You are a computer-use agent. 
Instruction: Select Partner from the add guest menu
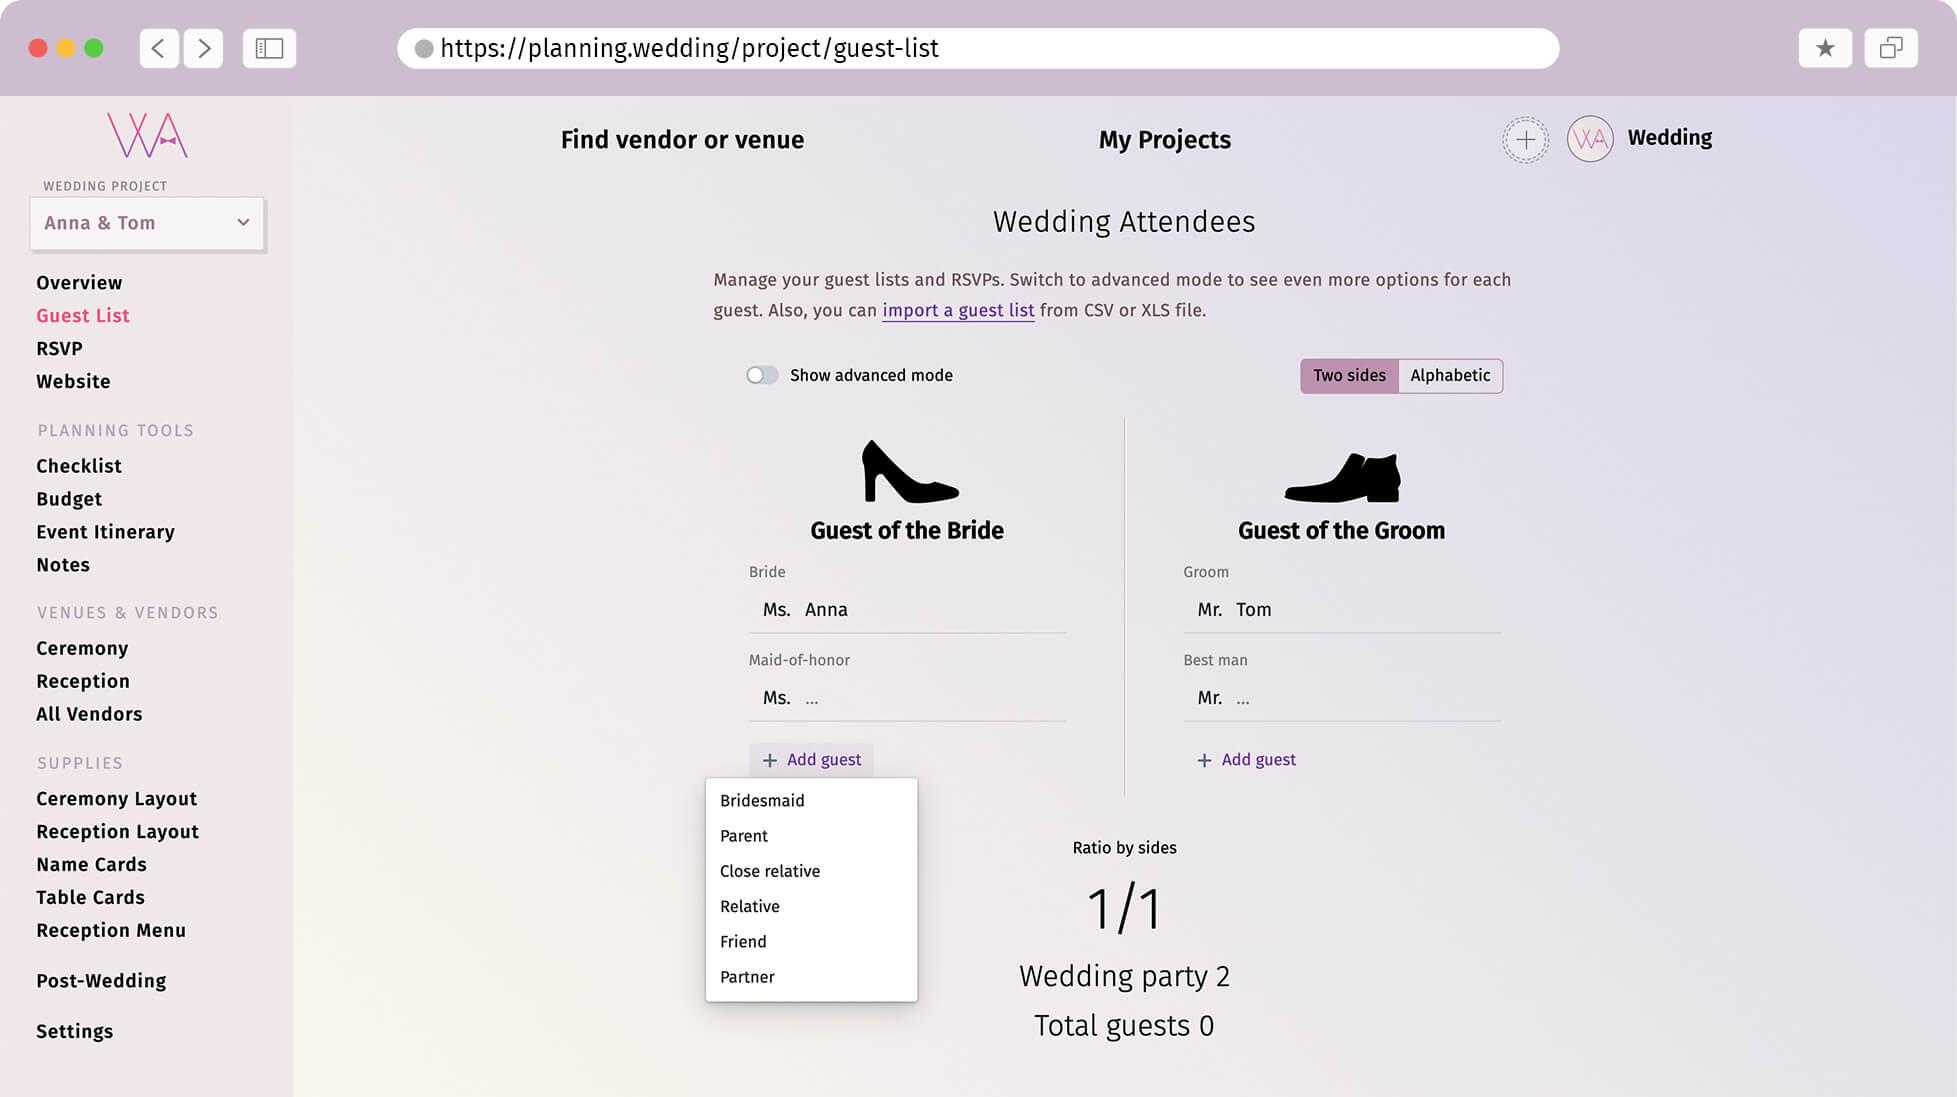coord(747,976)
